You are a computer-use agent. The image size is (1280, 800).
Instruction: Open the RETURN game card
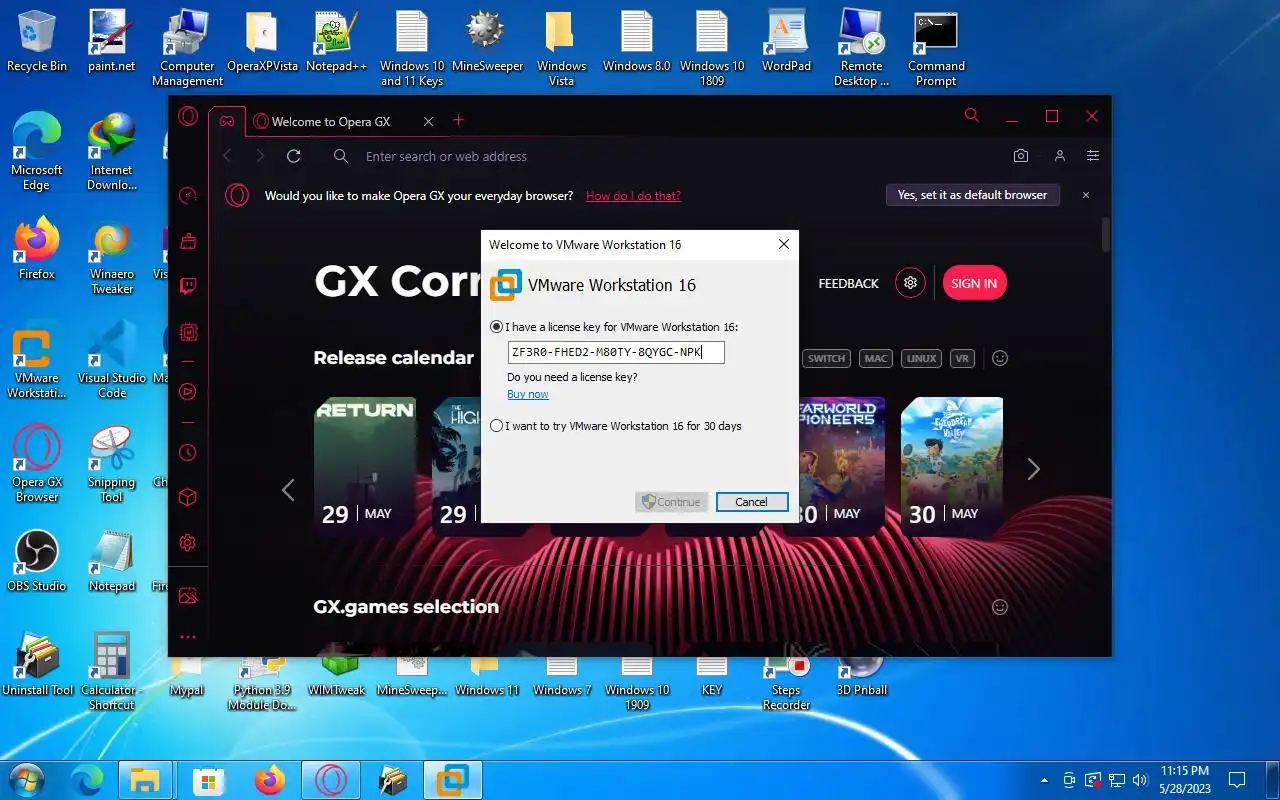pos(365,466)
